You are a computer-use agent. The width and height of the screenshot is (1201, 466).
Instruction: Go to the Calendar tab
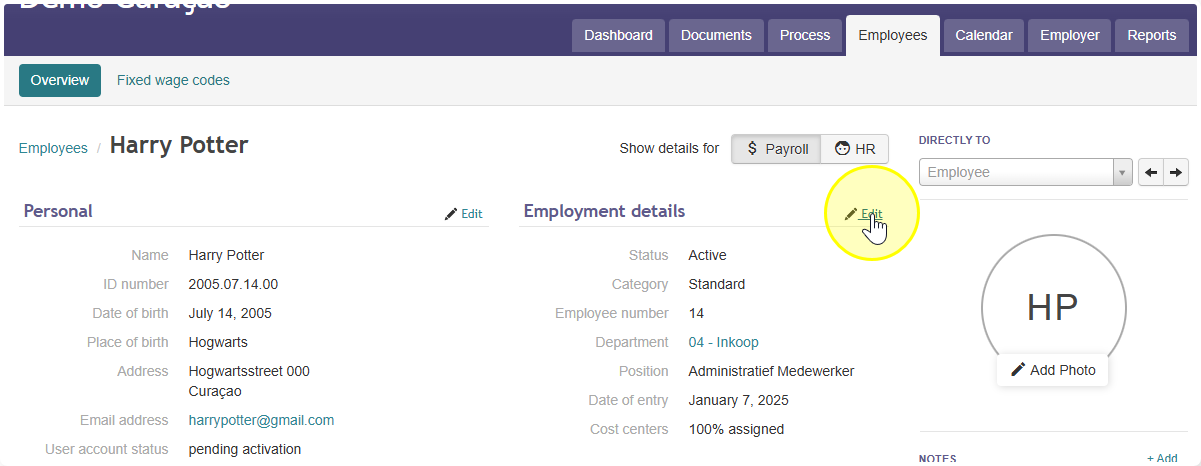point(984,35)
